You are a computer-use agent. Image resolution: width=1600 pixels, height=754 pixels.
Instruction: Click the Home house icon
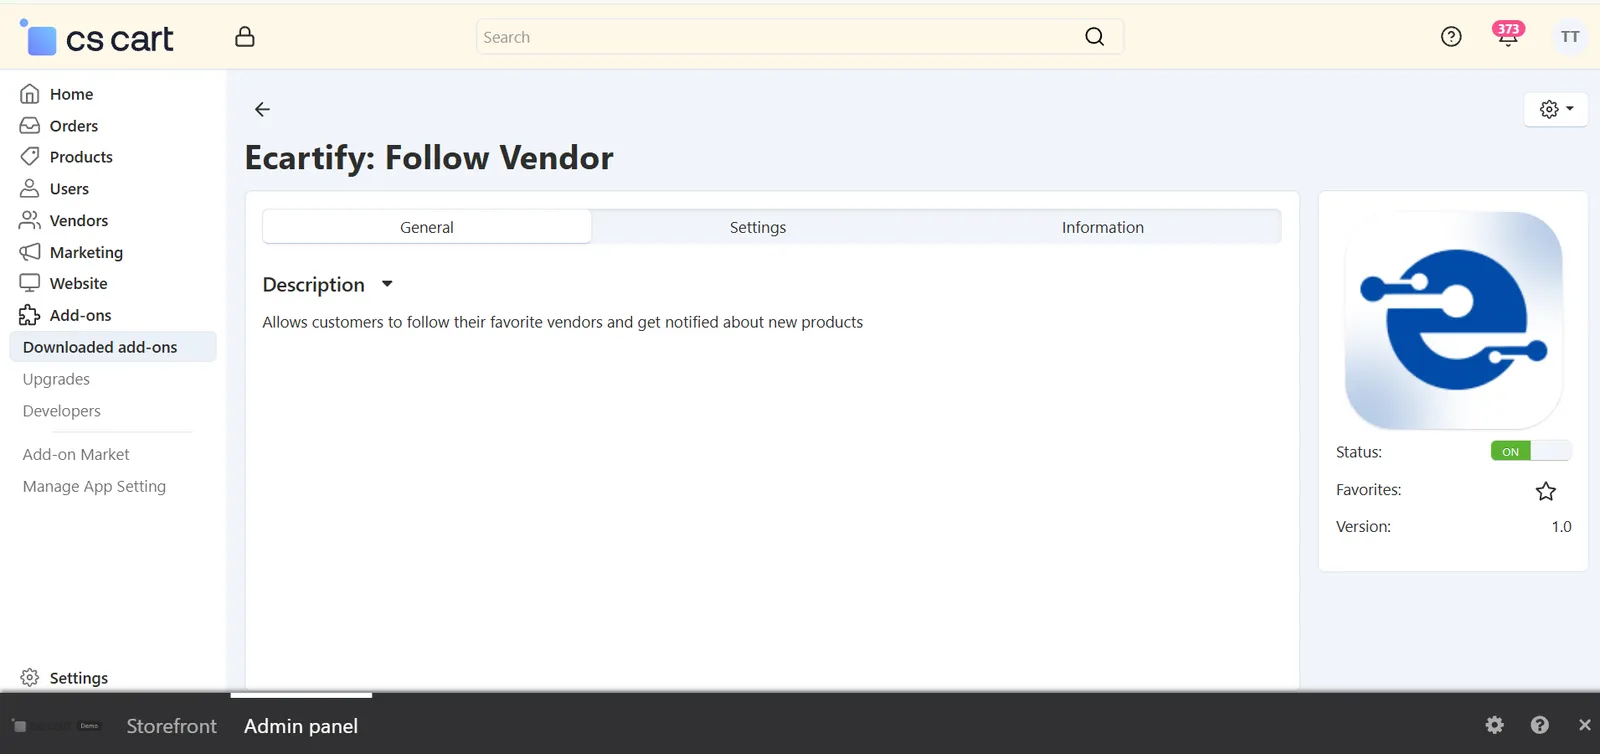pyautogui.click(x=30, y=94)
